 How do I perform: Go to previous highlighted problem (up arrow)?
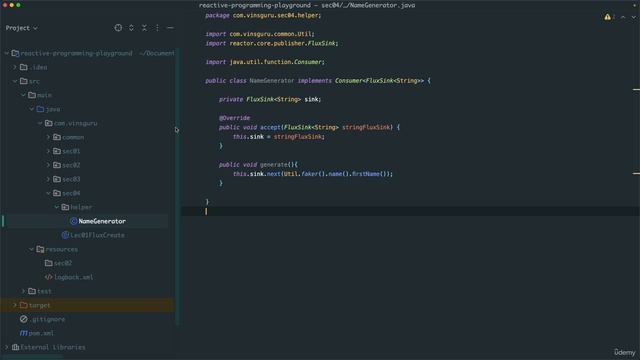(x=623, y=17)
